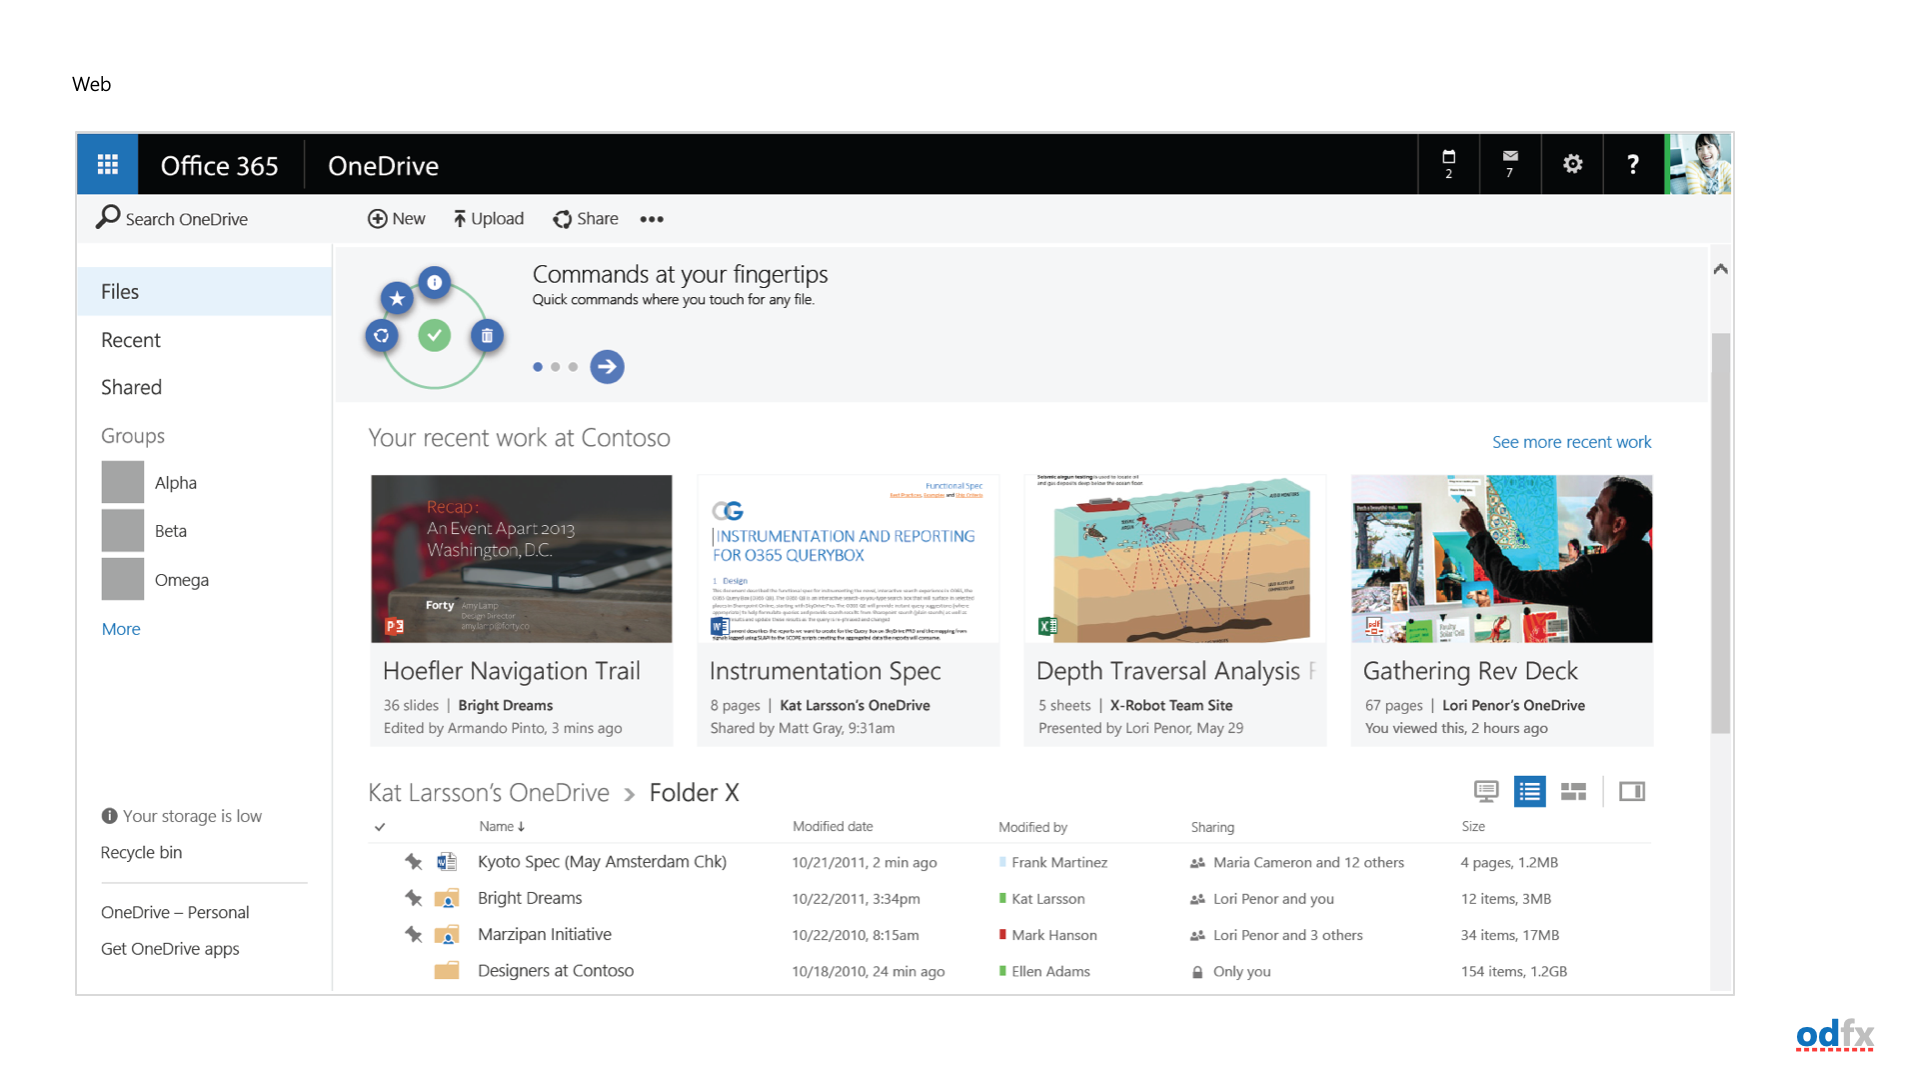Click Lori Penor and 3 others sharing
1906x1074 pixels.
tap(1277, 935)
